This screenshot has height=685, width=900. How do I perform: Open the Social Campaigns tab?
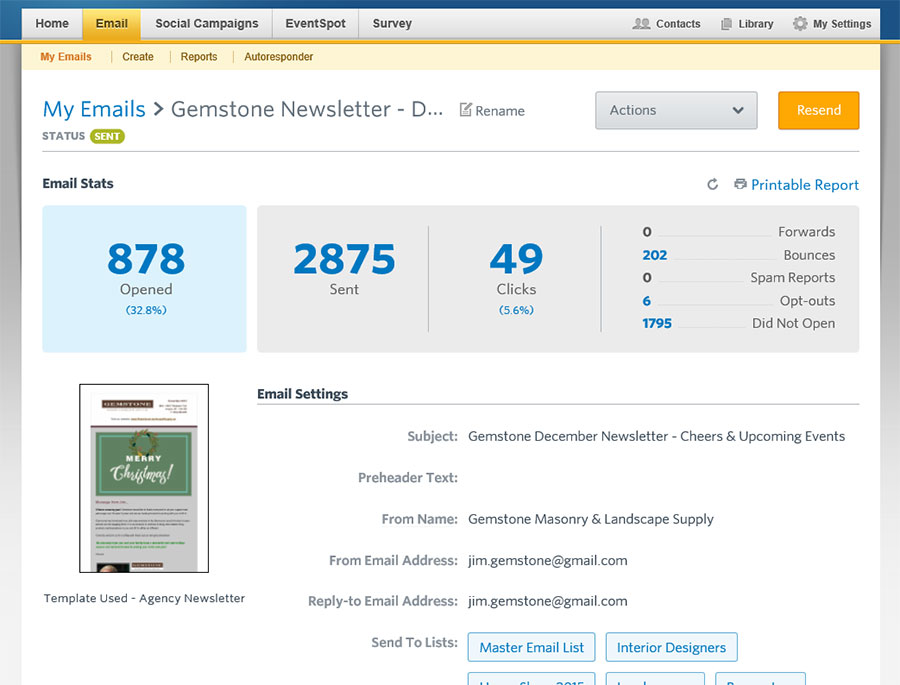(206, 24)
